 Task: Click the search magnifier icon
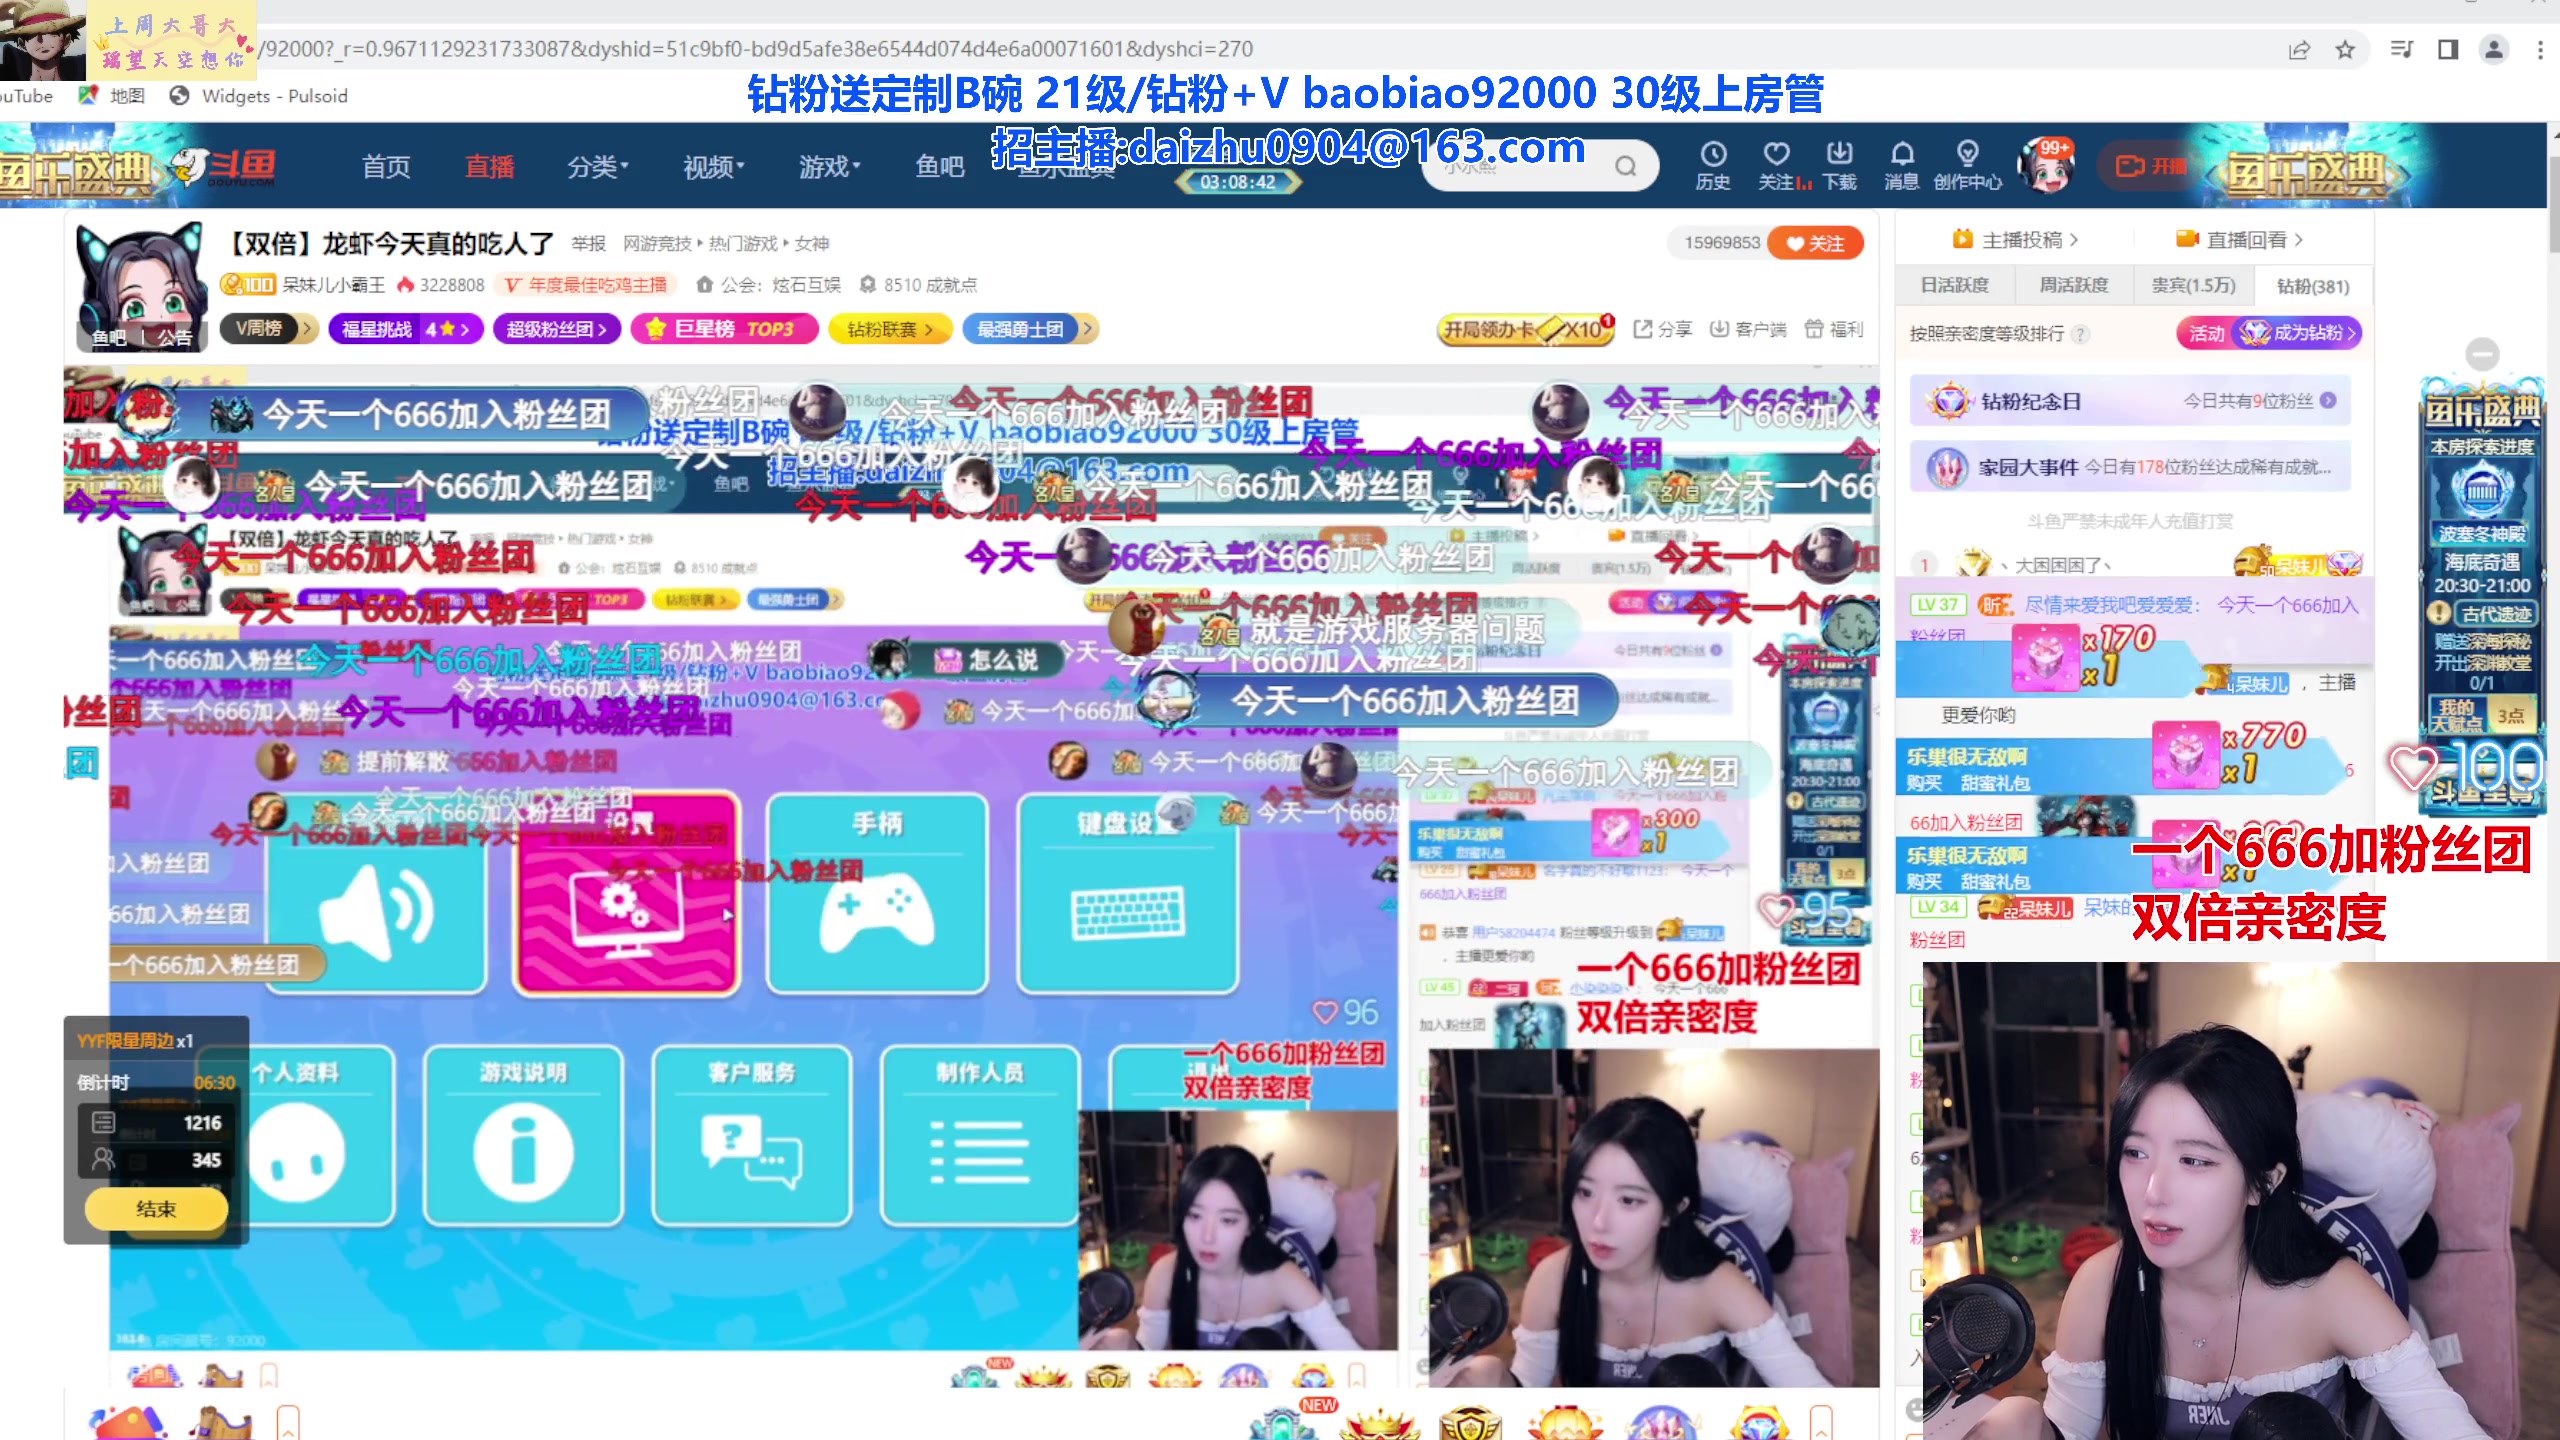(x=1627, y=166)
